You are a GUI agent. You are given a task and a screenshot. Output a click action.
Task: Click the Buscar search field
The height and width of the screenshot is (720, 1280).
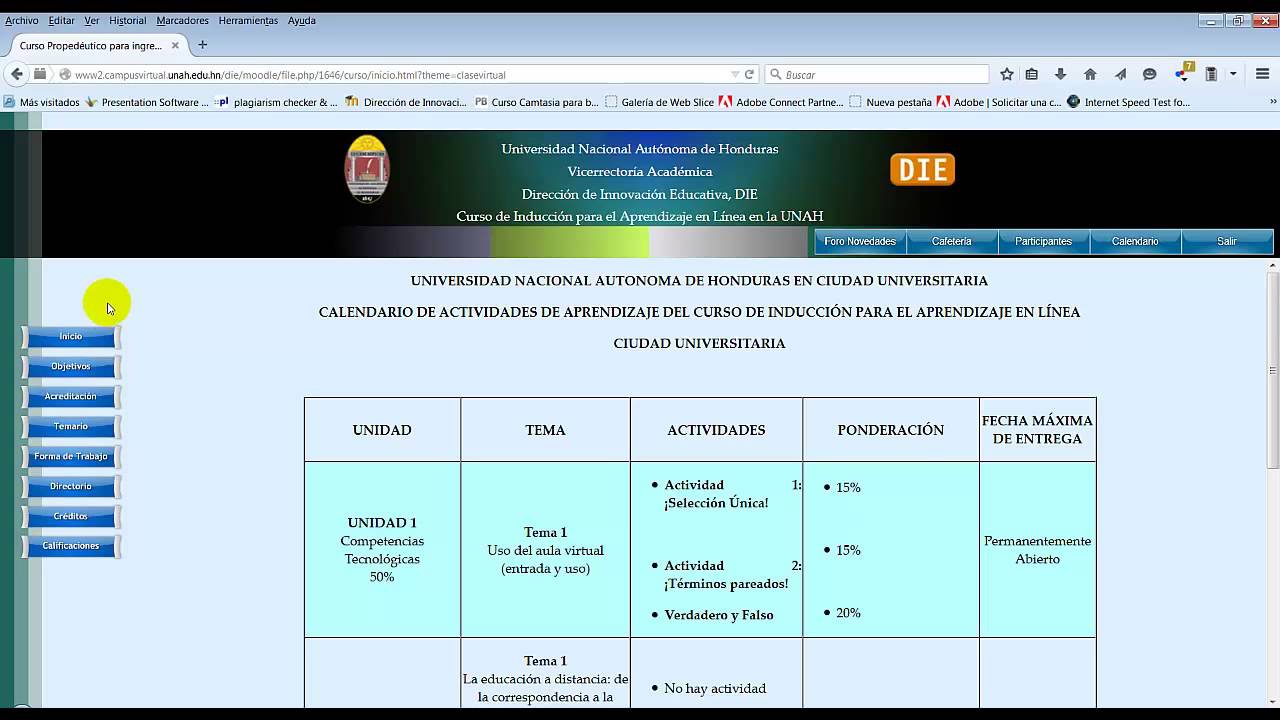[x=877, y=74]
